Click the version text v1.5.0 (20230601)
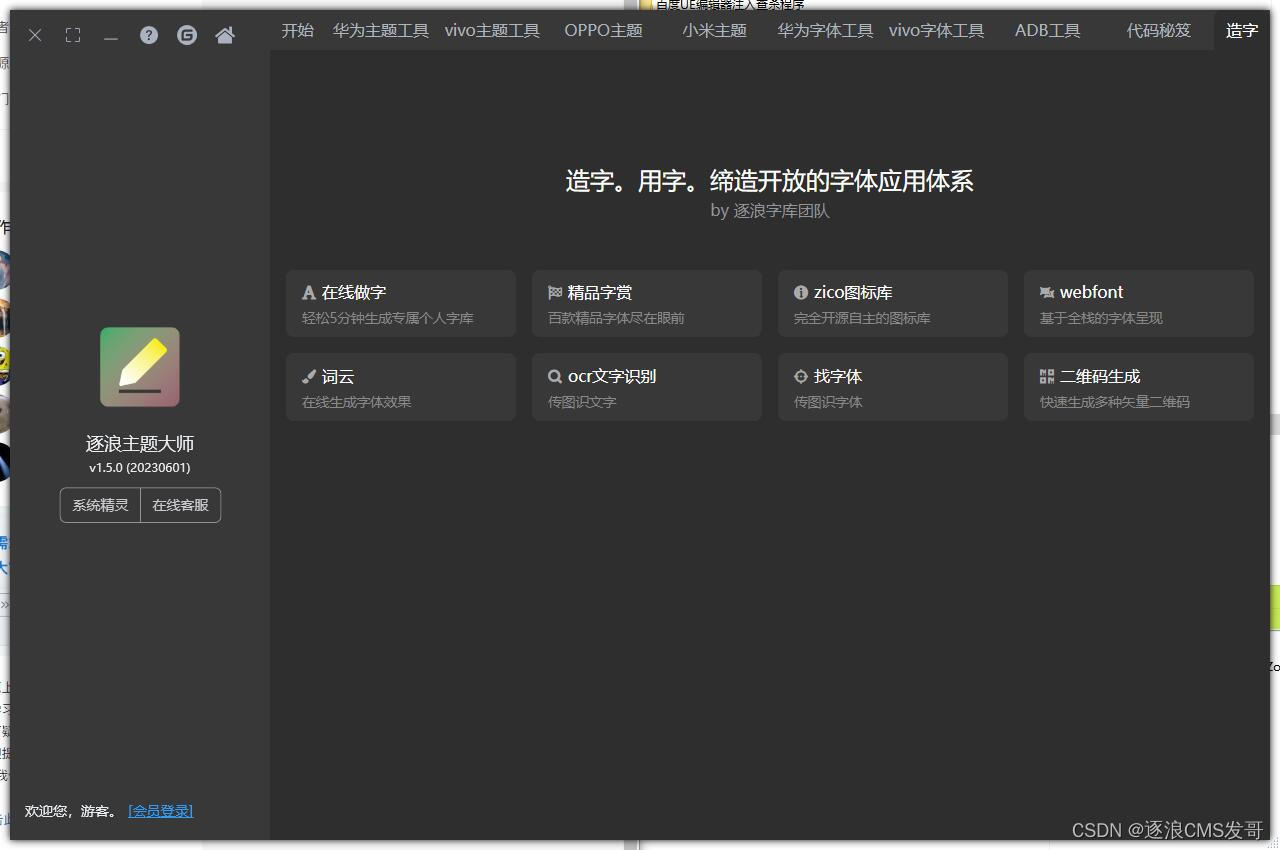The width and height of the screenshot is (1280, 850). click(x=140, y=468)
